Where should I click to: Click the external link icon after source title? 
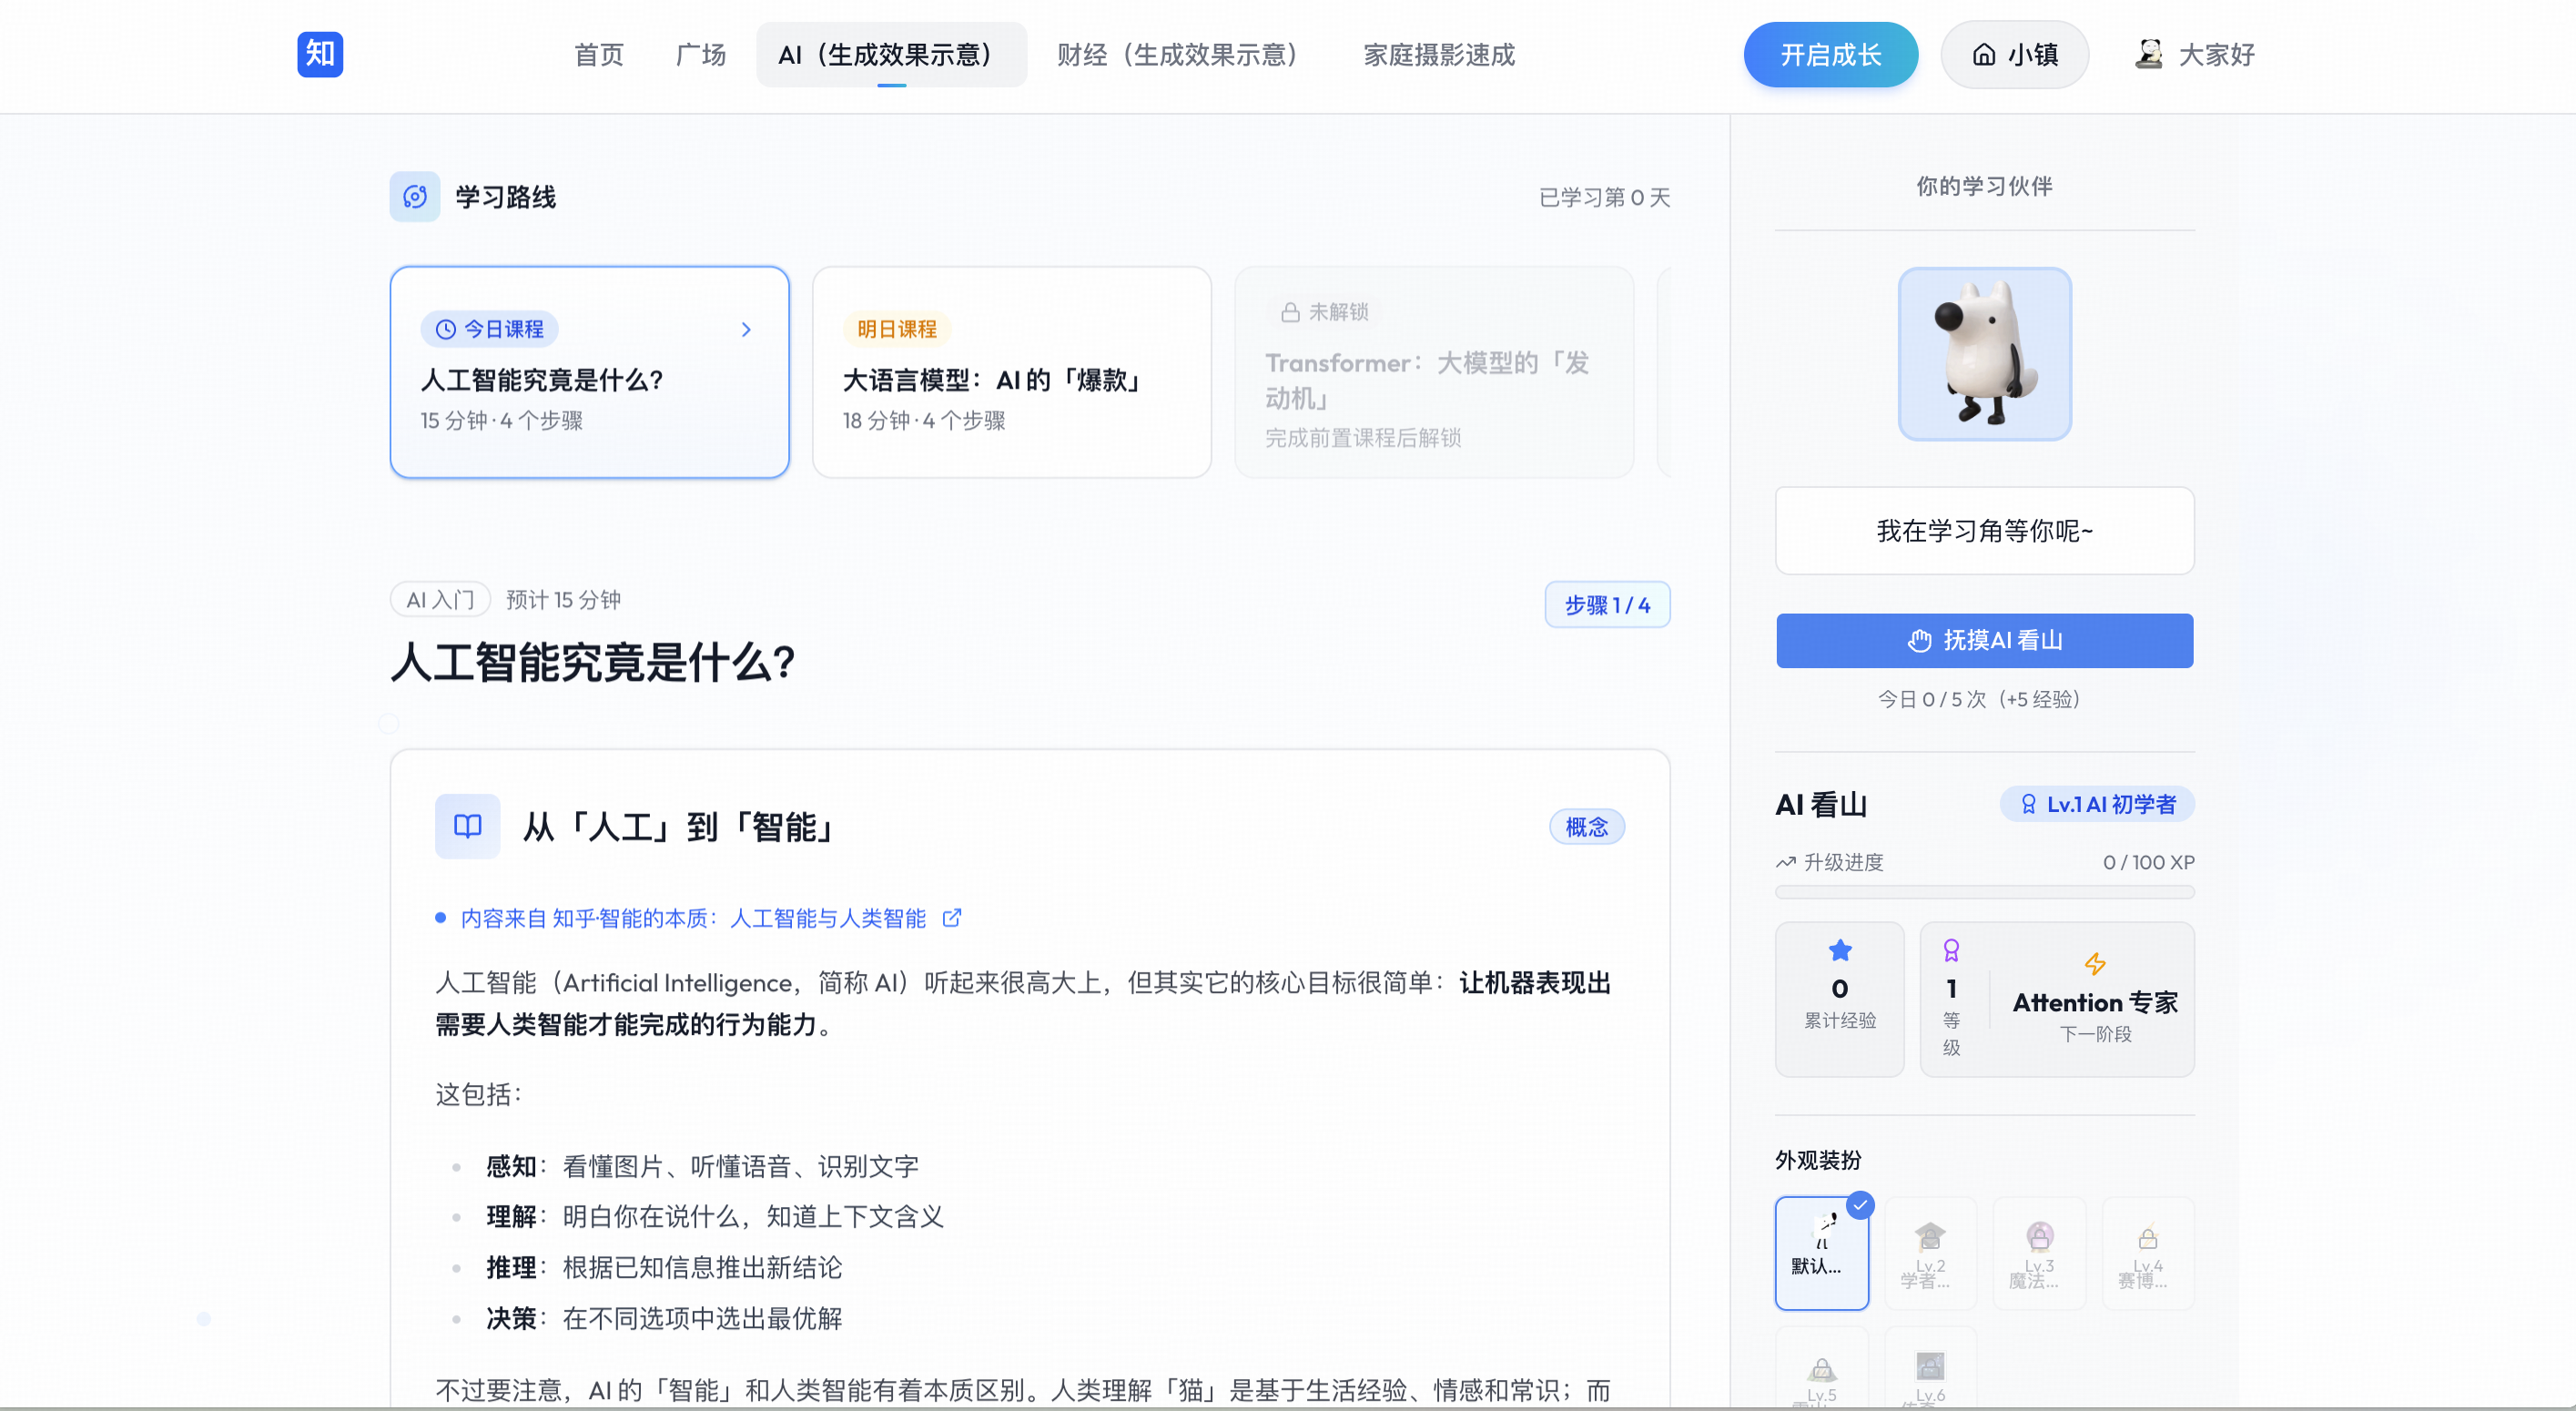point(953,917)
